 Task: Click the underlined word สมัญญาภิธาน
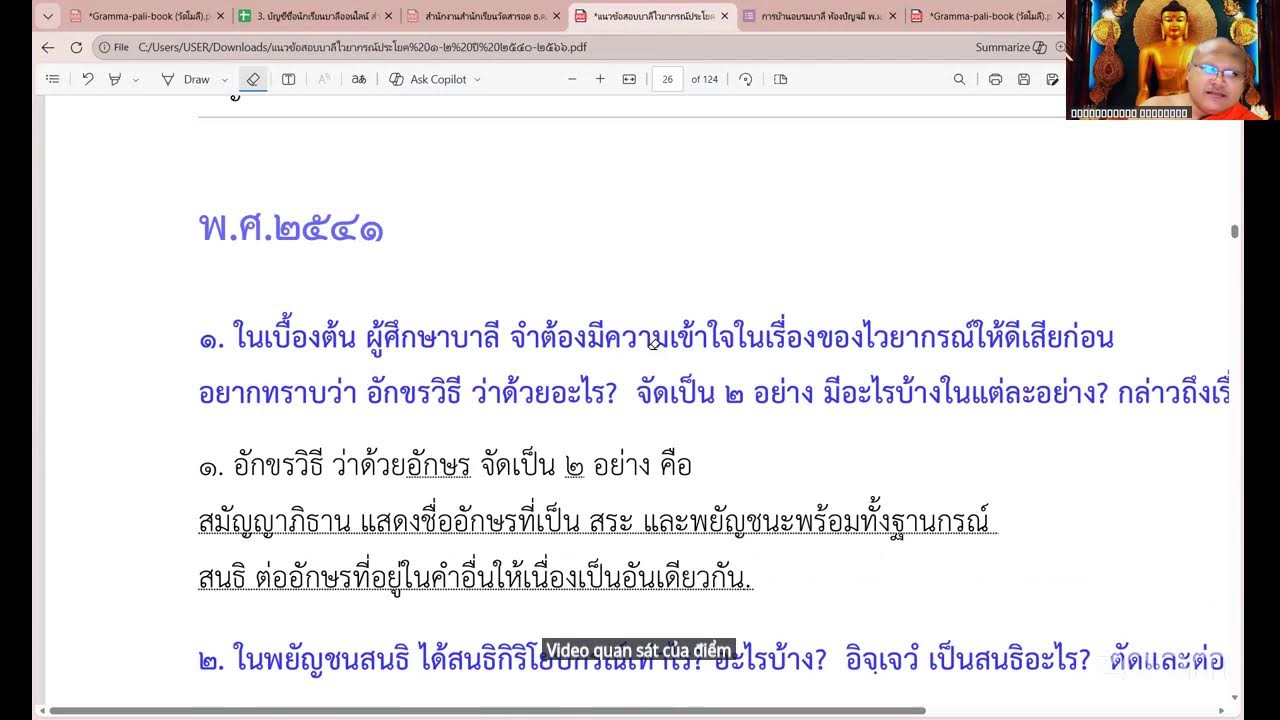coord(274,522)
